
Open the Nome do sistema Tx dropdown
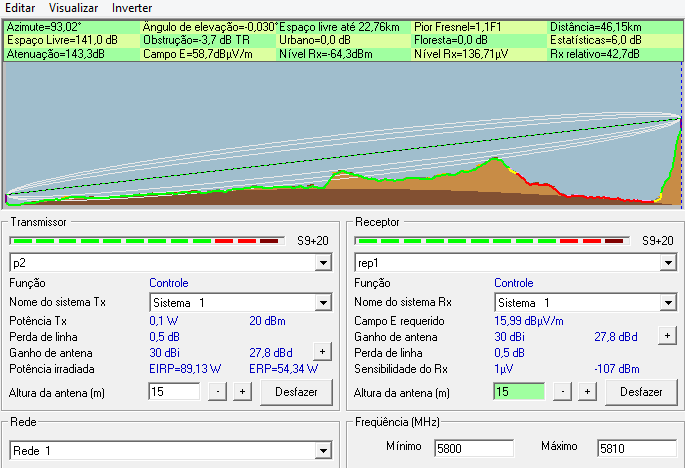323,302
